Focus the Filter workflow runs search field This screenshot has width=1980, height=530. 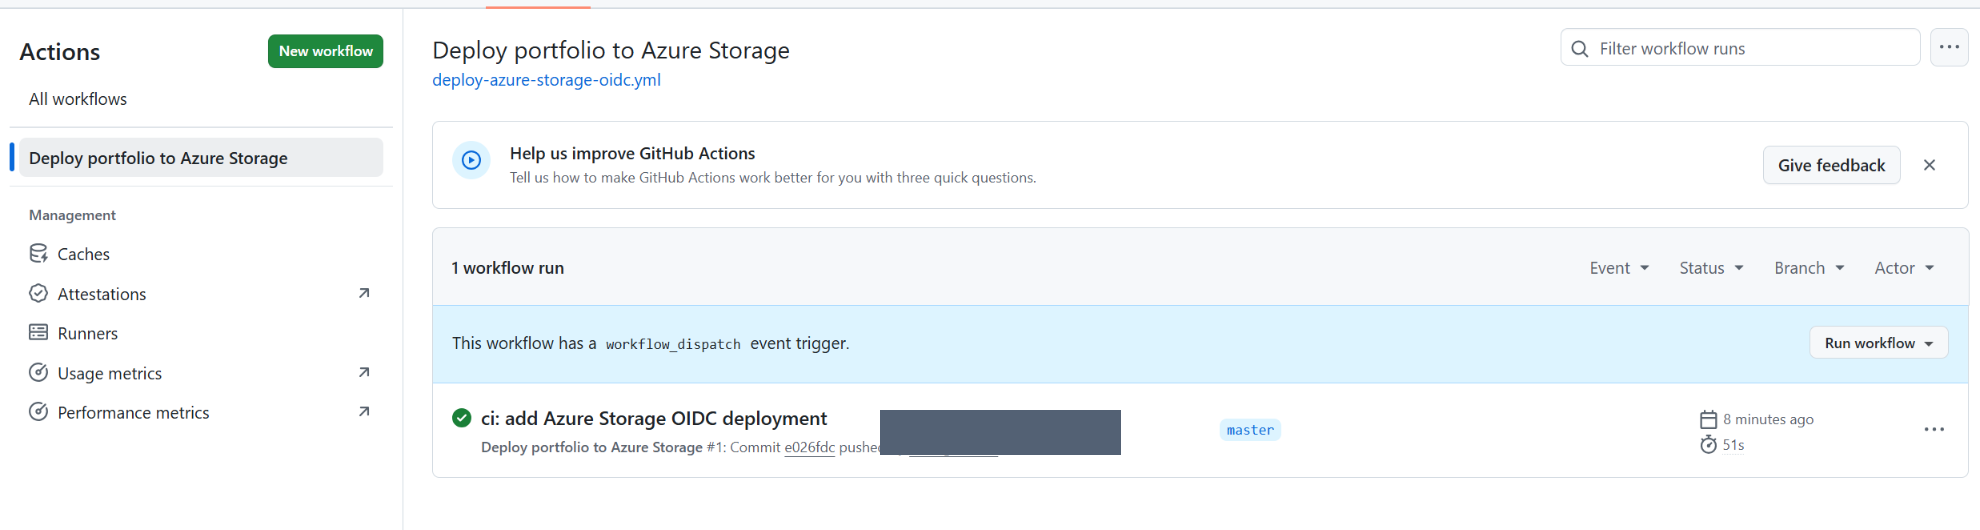[1740, 48]
